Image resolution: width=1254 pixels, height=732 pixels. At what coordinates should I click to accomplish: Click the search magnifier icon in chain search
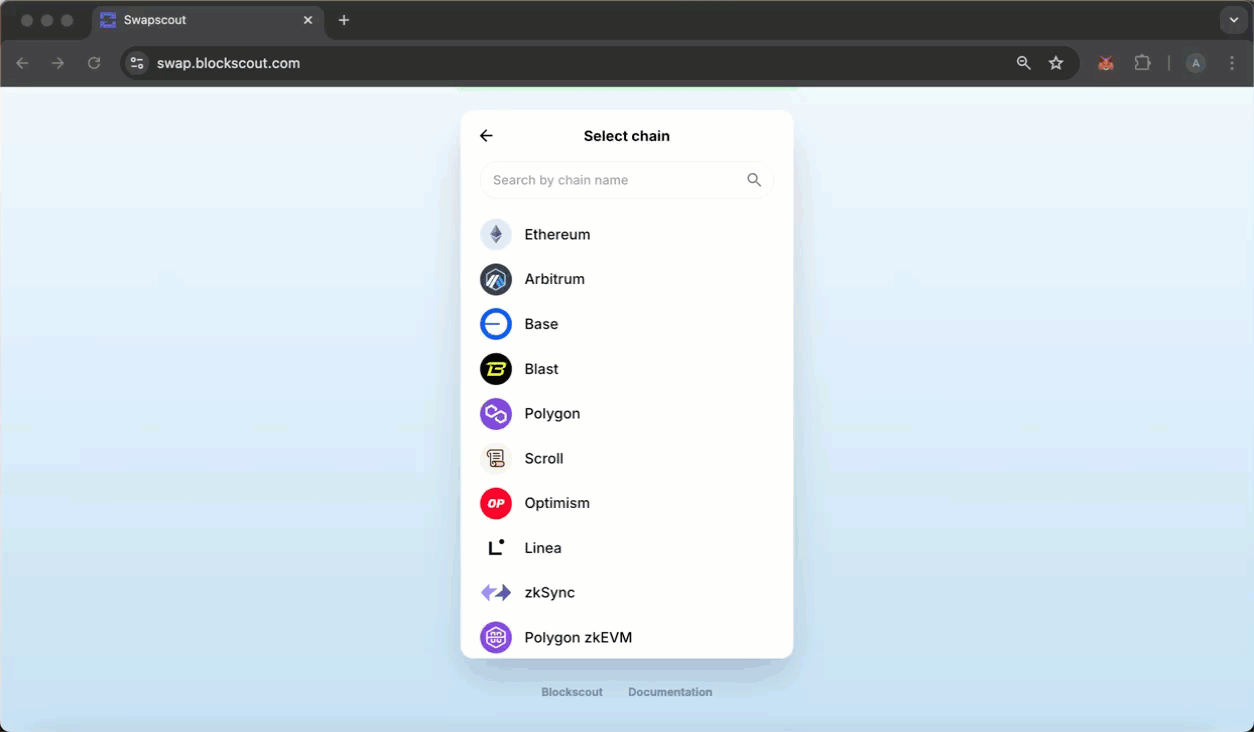tap(754, 180)
